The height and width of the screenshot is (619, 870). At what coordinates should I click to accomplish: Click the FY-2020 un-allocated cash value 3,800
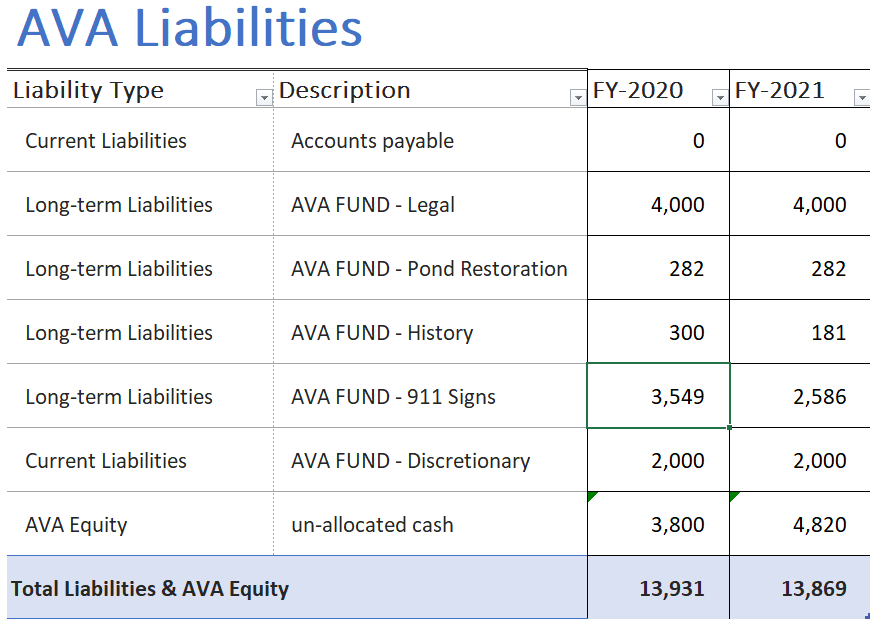tap(659, 525)
